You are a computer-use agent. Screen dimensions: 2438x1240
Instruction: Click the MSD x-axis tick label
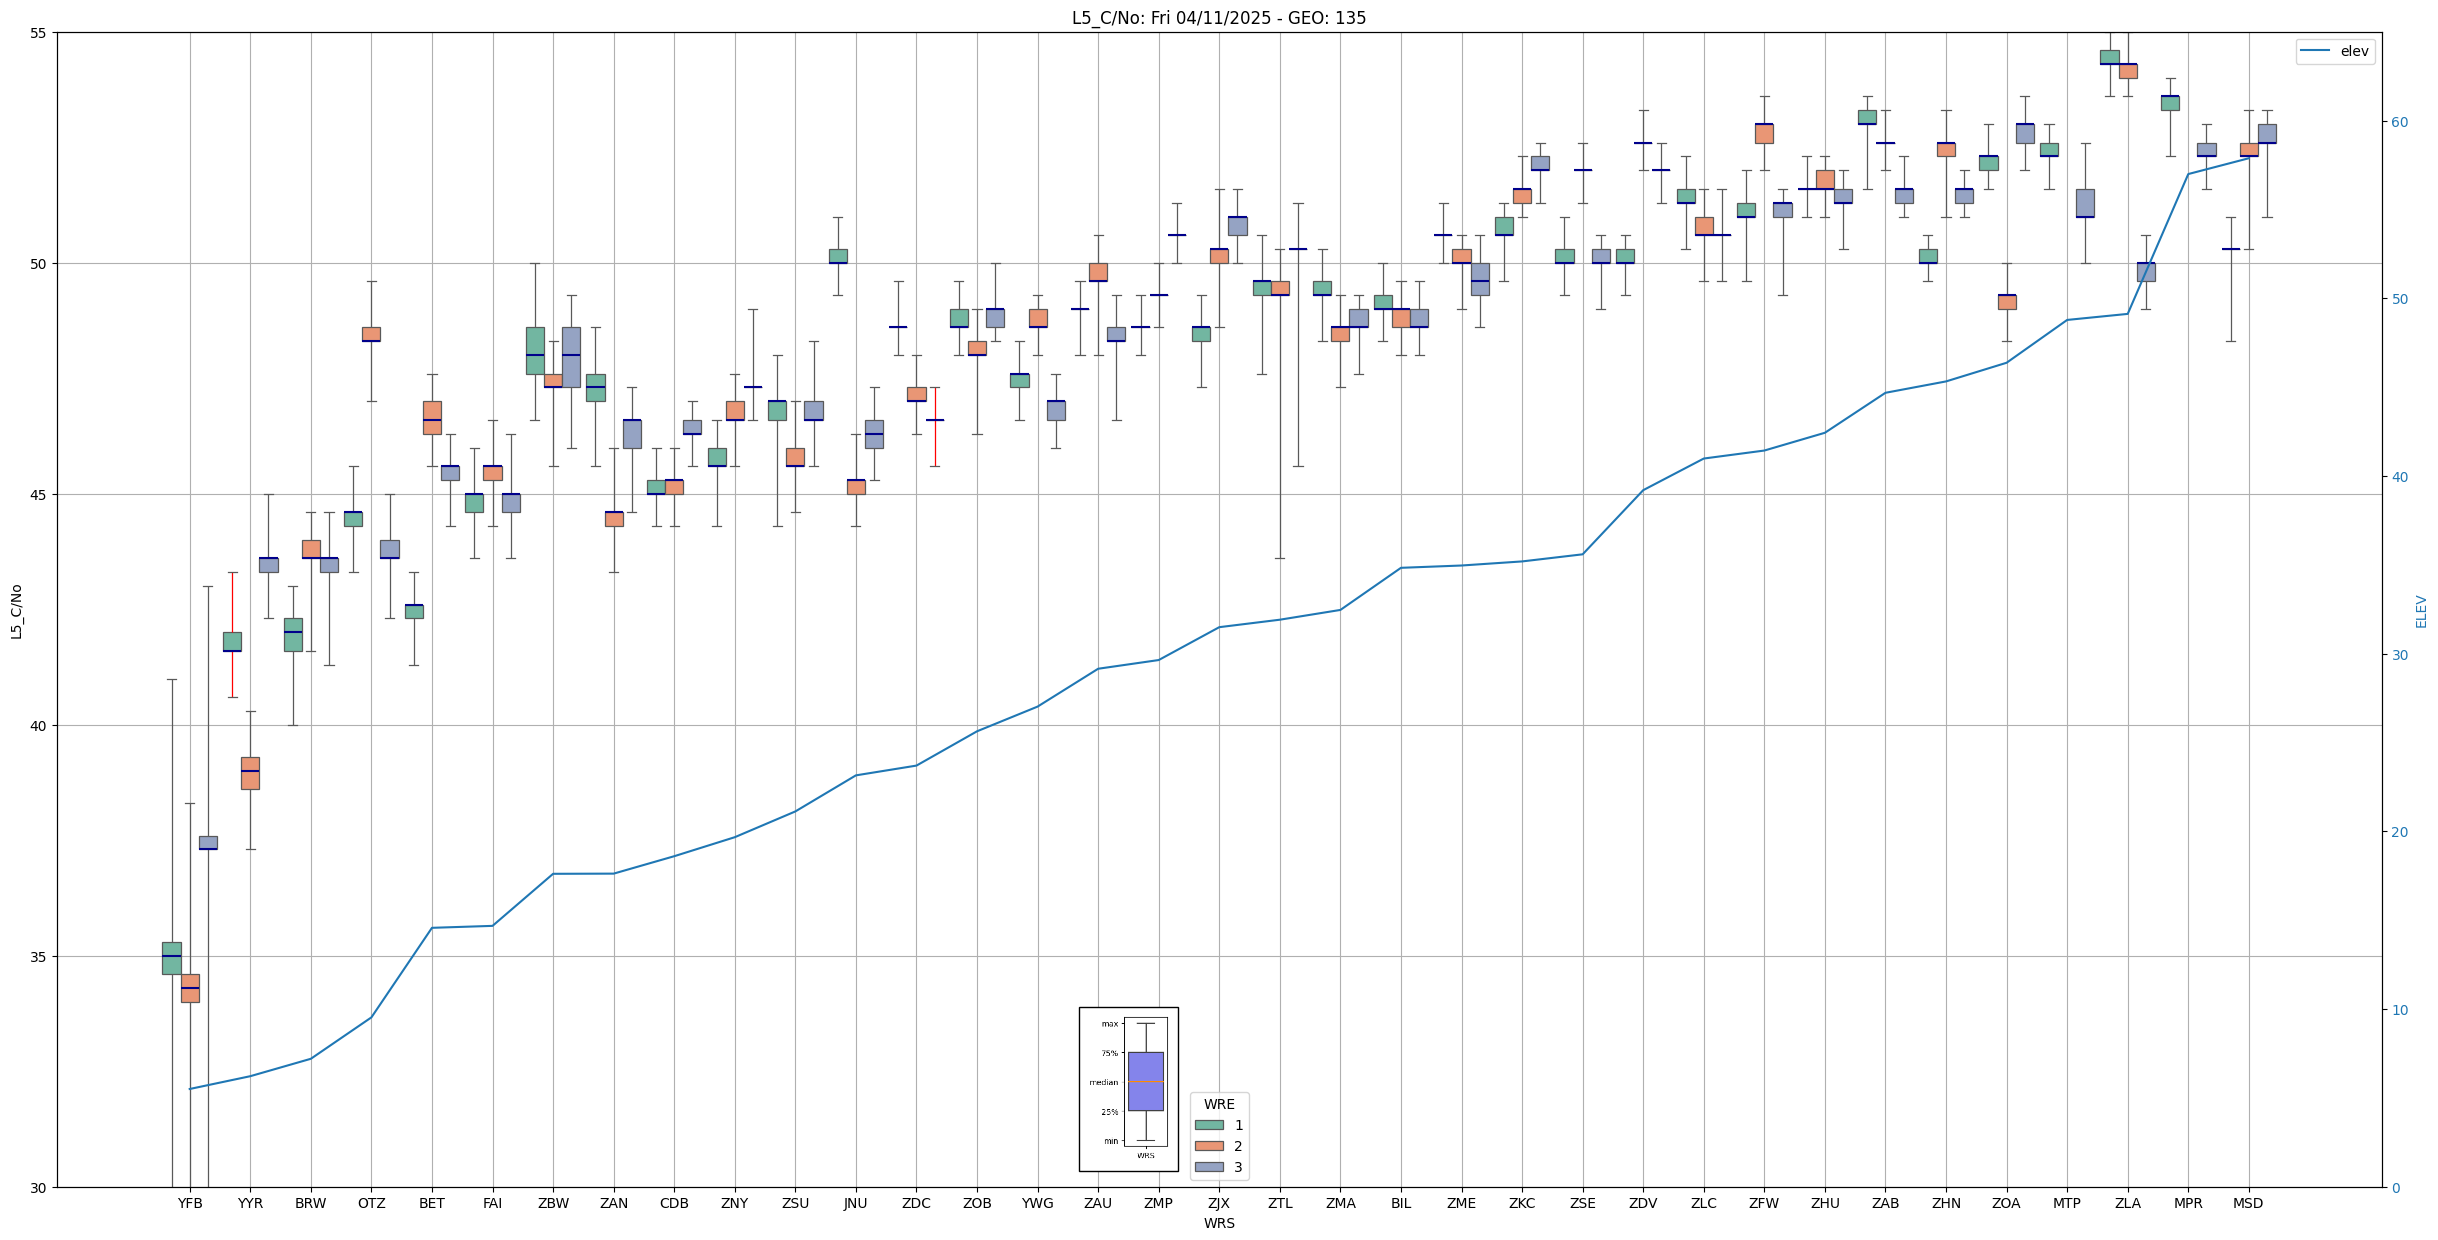coord(2248,1203)
